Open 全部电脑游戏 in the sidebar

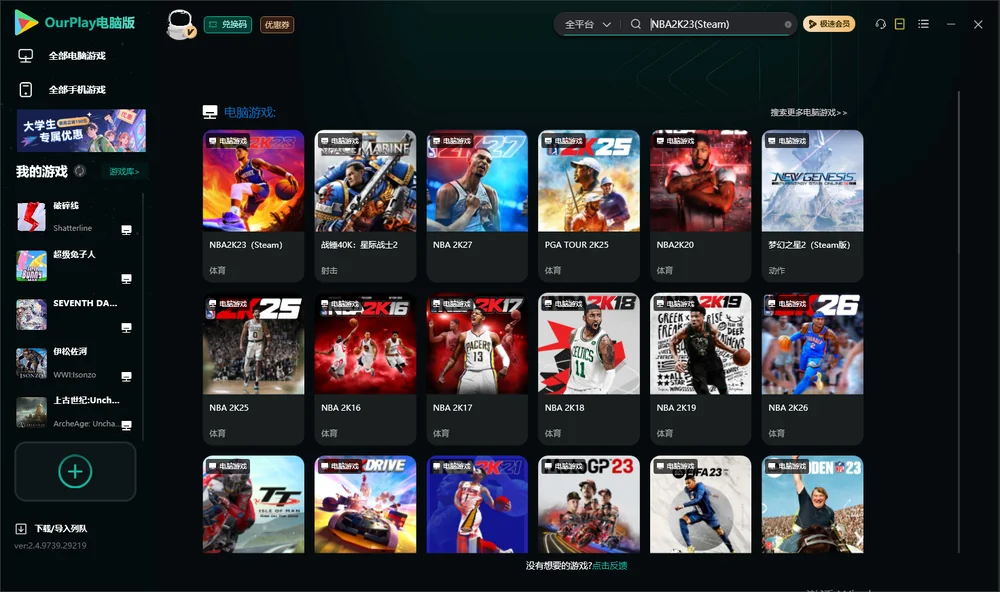click(x=77, y=56)
